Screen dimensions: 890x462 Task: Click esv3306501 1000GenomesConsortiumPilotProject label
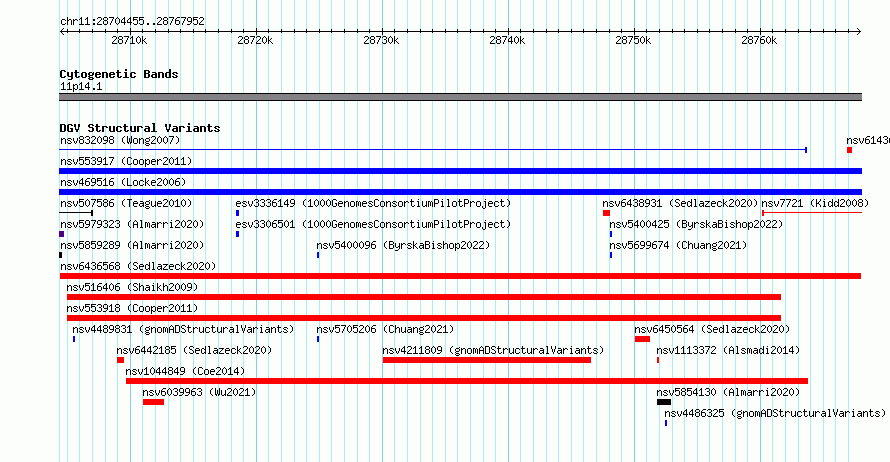[373, 224]
